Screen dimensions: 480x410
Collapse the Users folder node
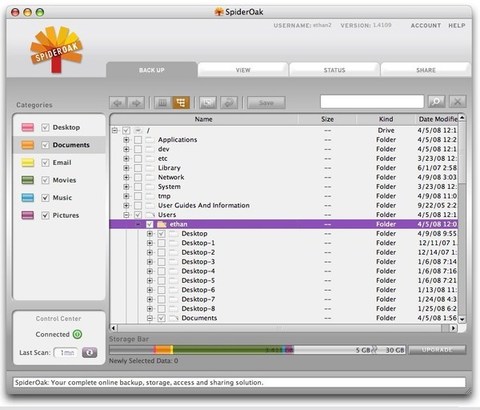(126, 215)
